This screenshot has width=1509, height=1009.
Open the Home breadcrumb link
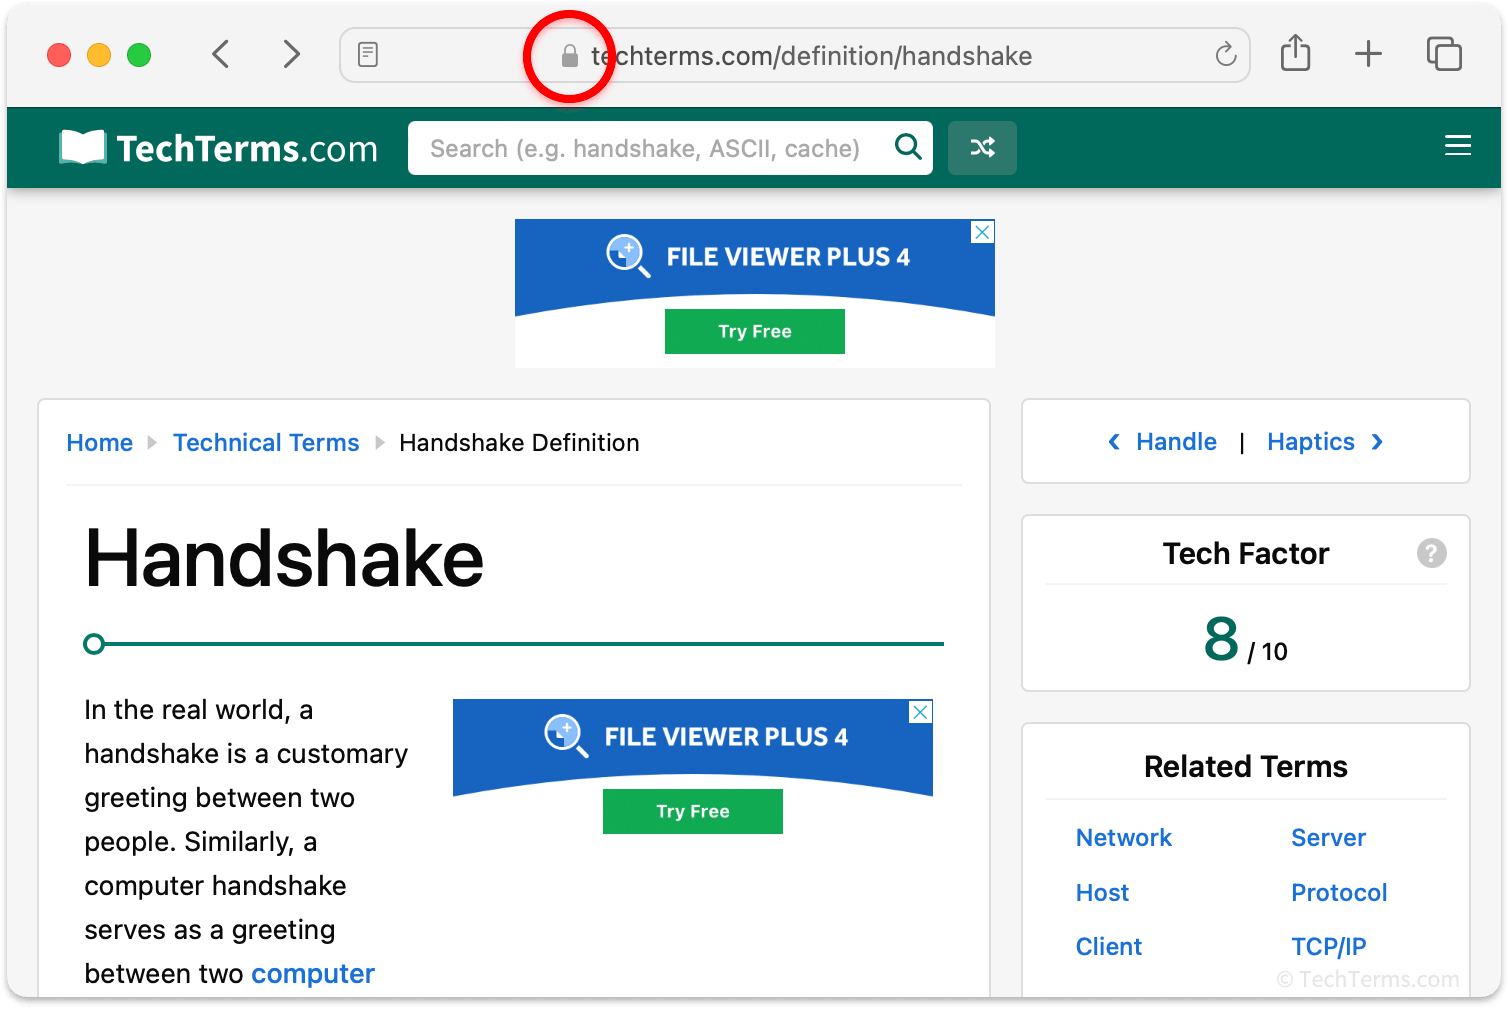[x=99, y=442]
